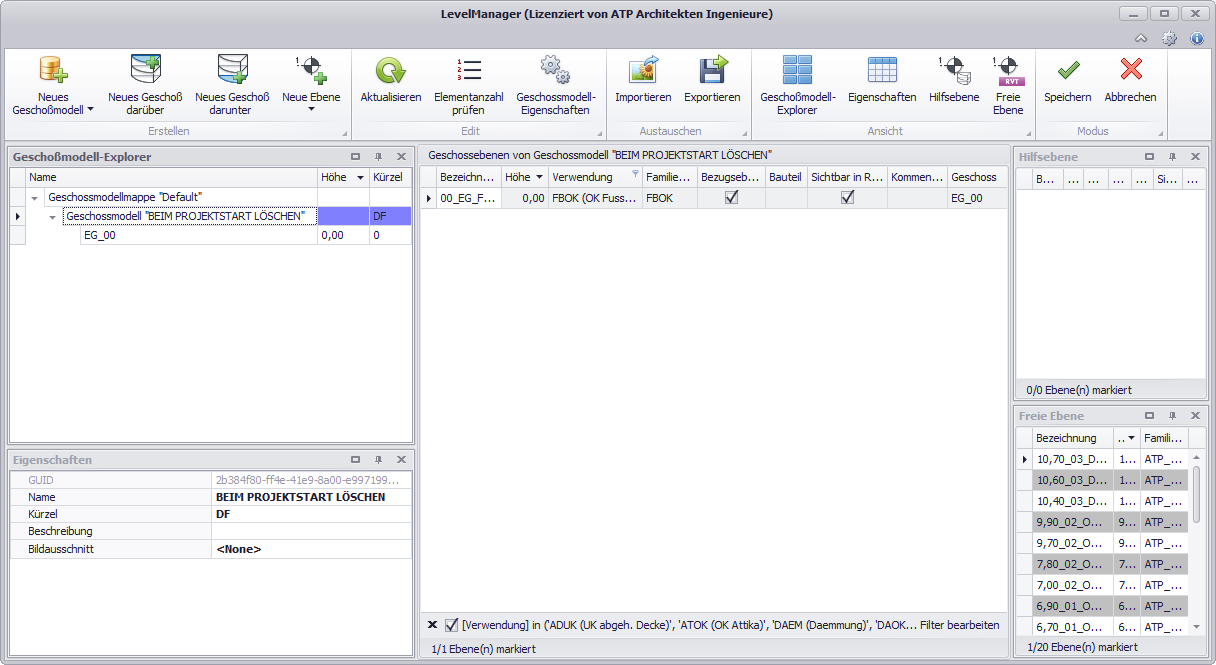Click the Exportieren disk icon
This screenshot has width=1216, height=665.
(x=712, y=70)
